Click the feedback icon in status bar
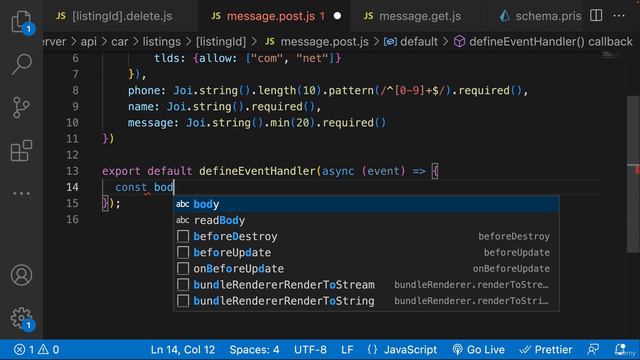 click(x=593, y=350)
